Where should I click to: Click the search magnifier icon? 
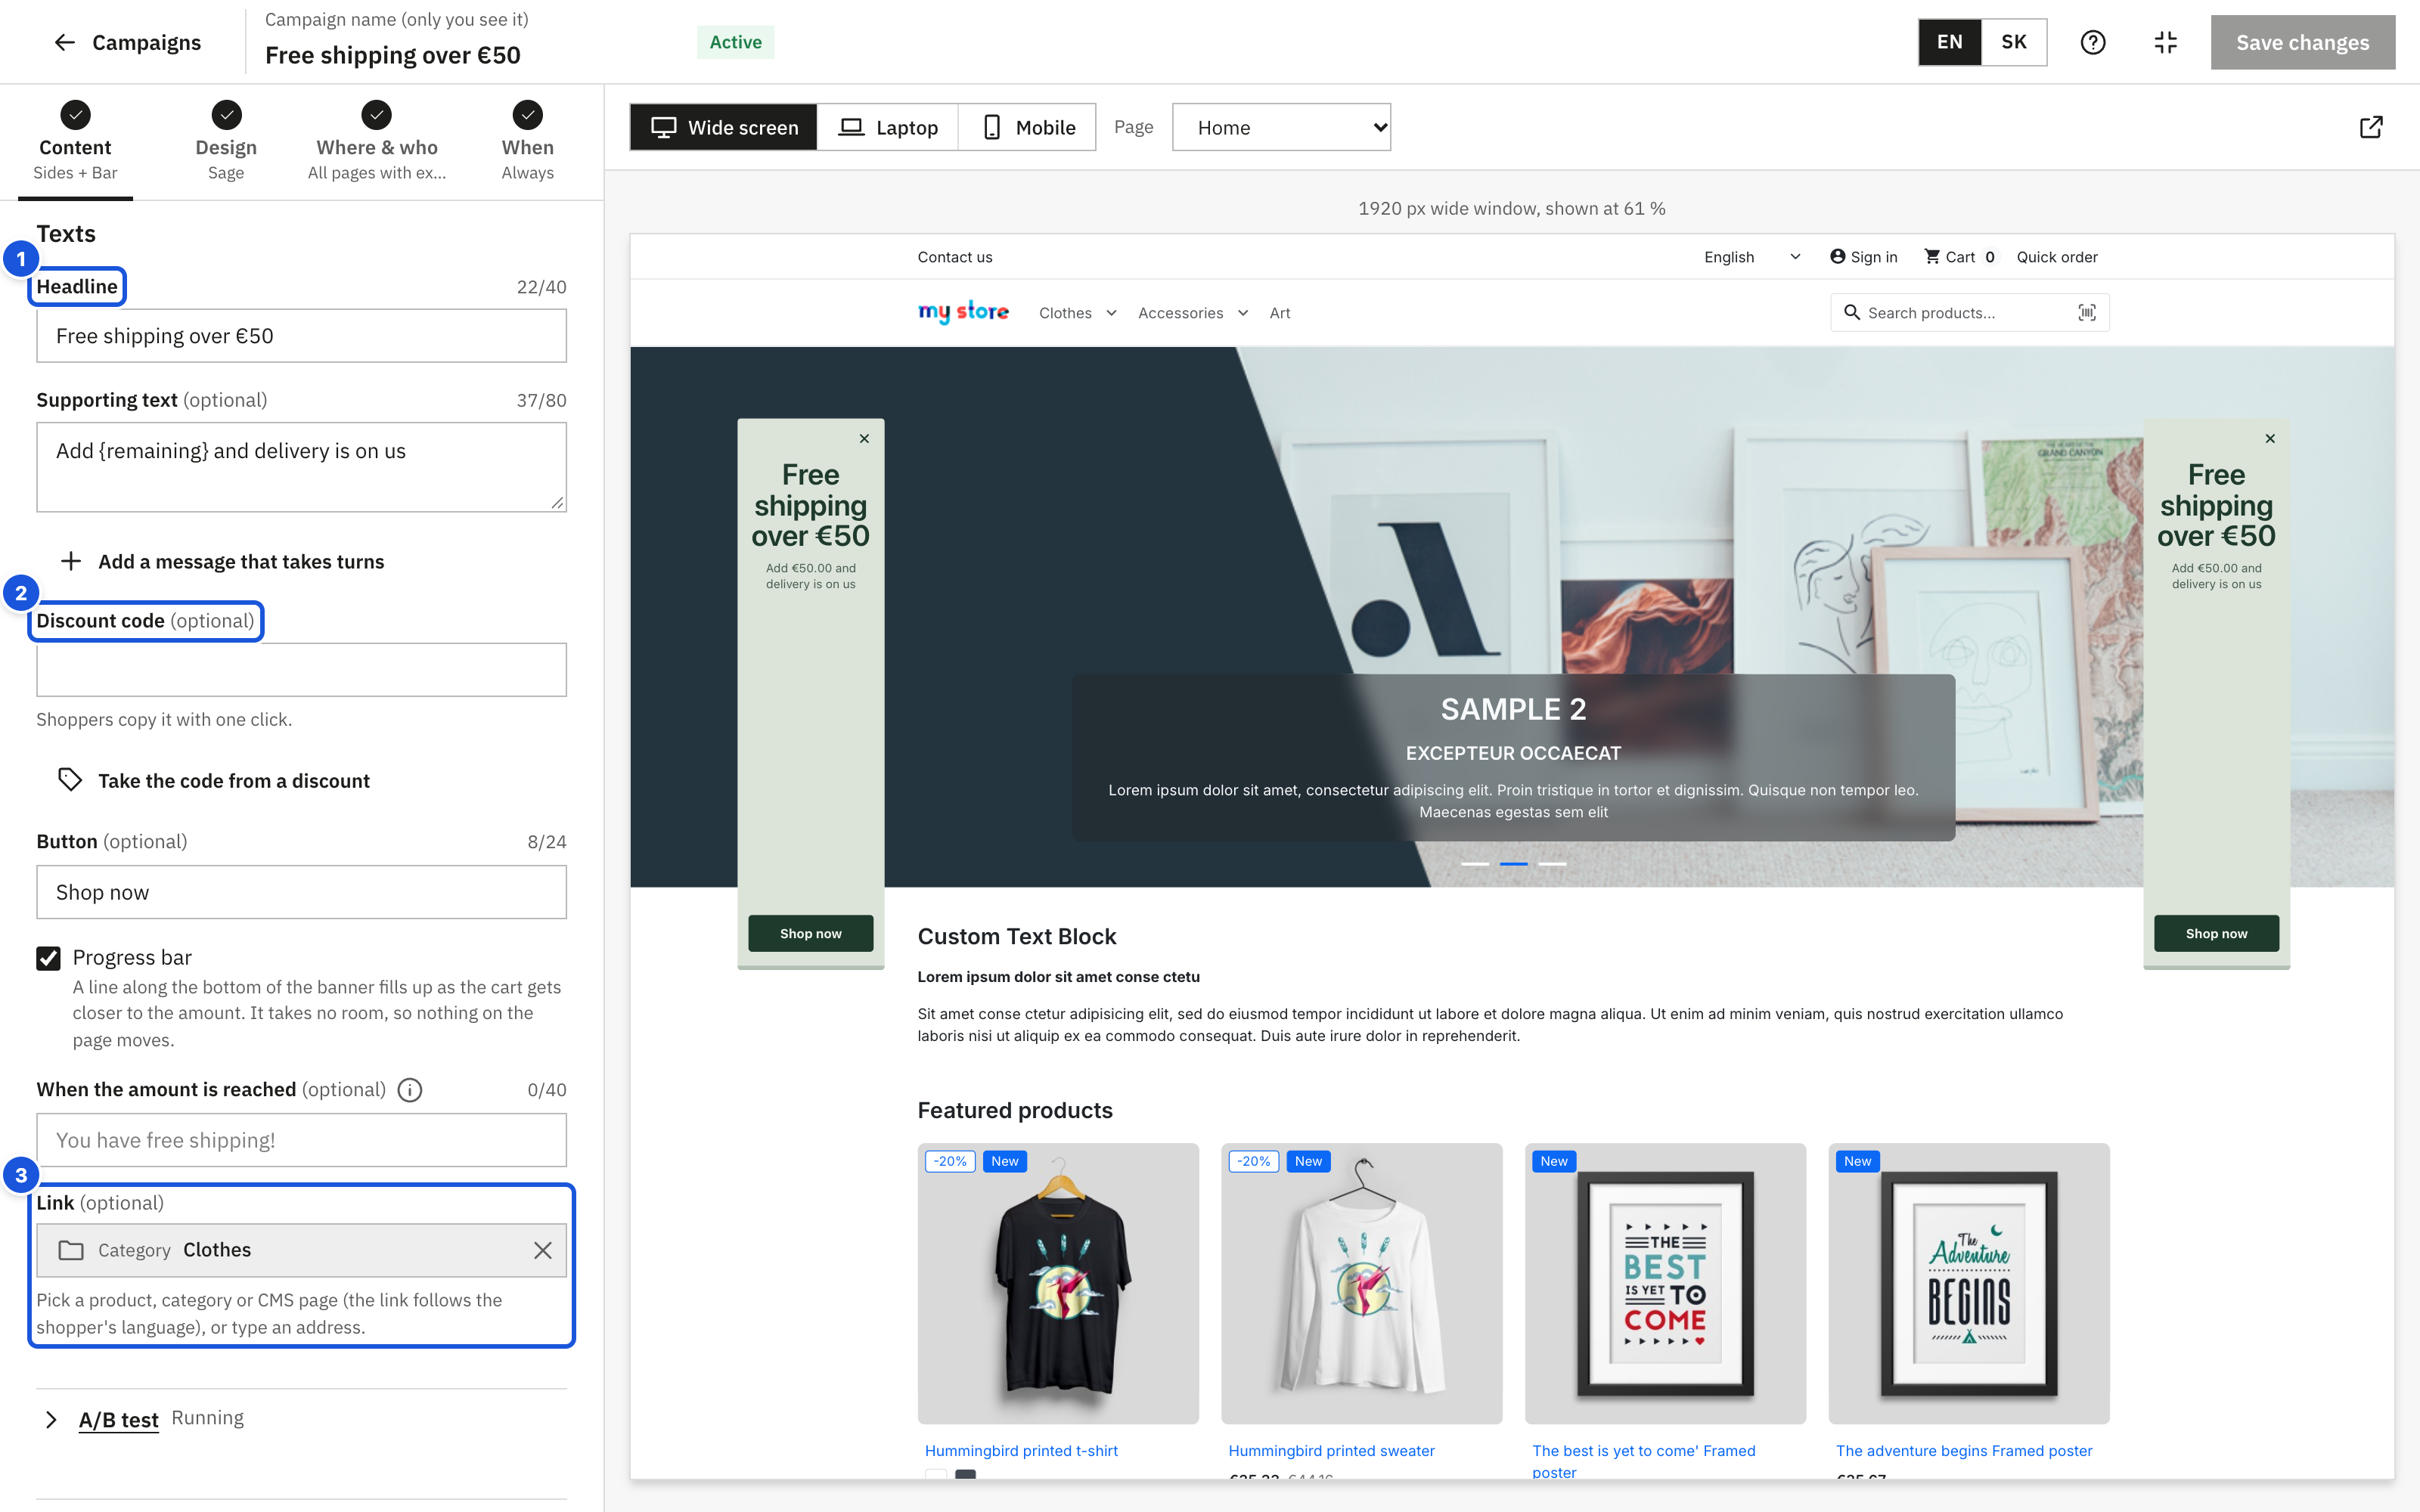[x=1852, y=313]
